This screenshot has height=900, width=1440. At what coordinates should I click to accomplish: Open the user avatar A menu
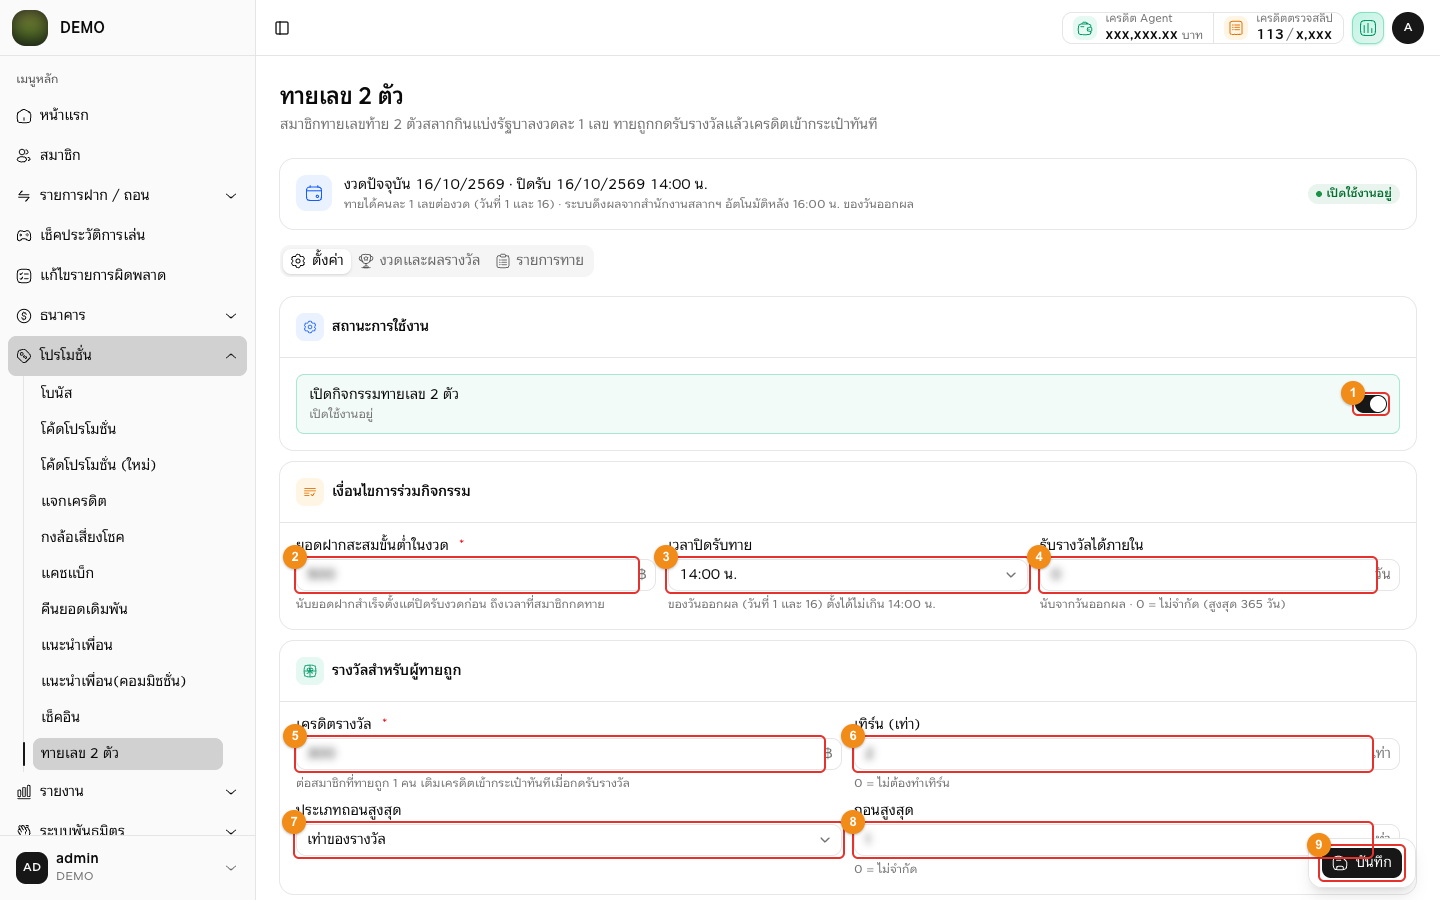coord(1408,28)
